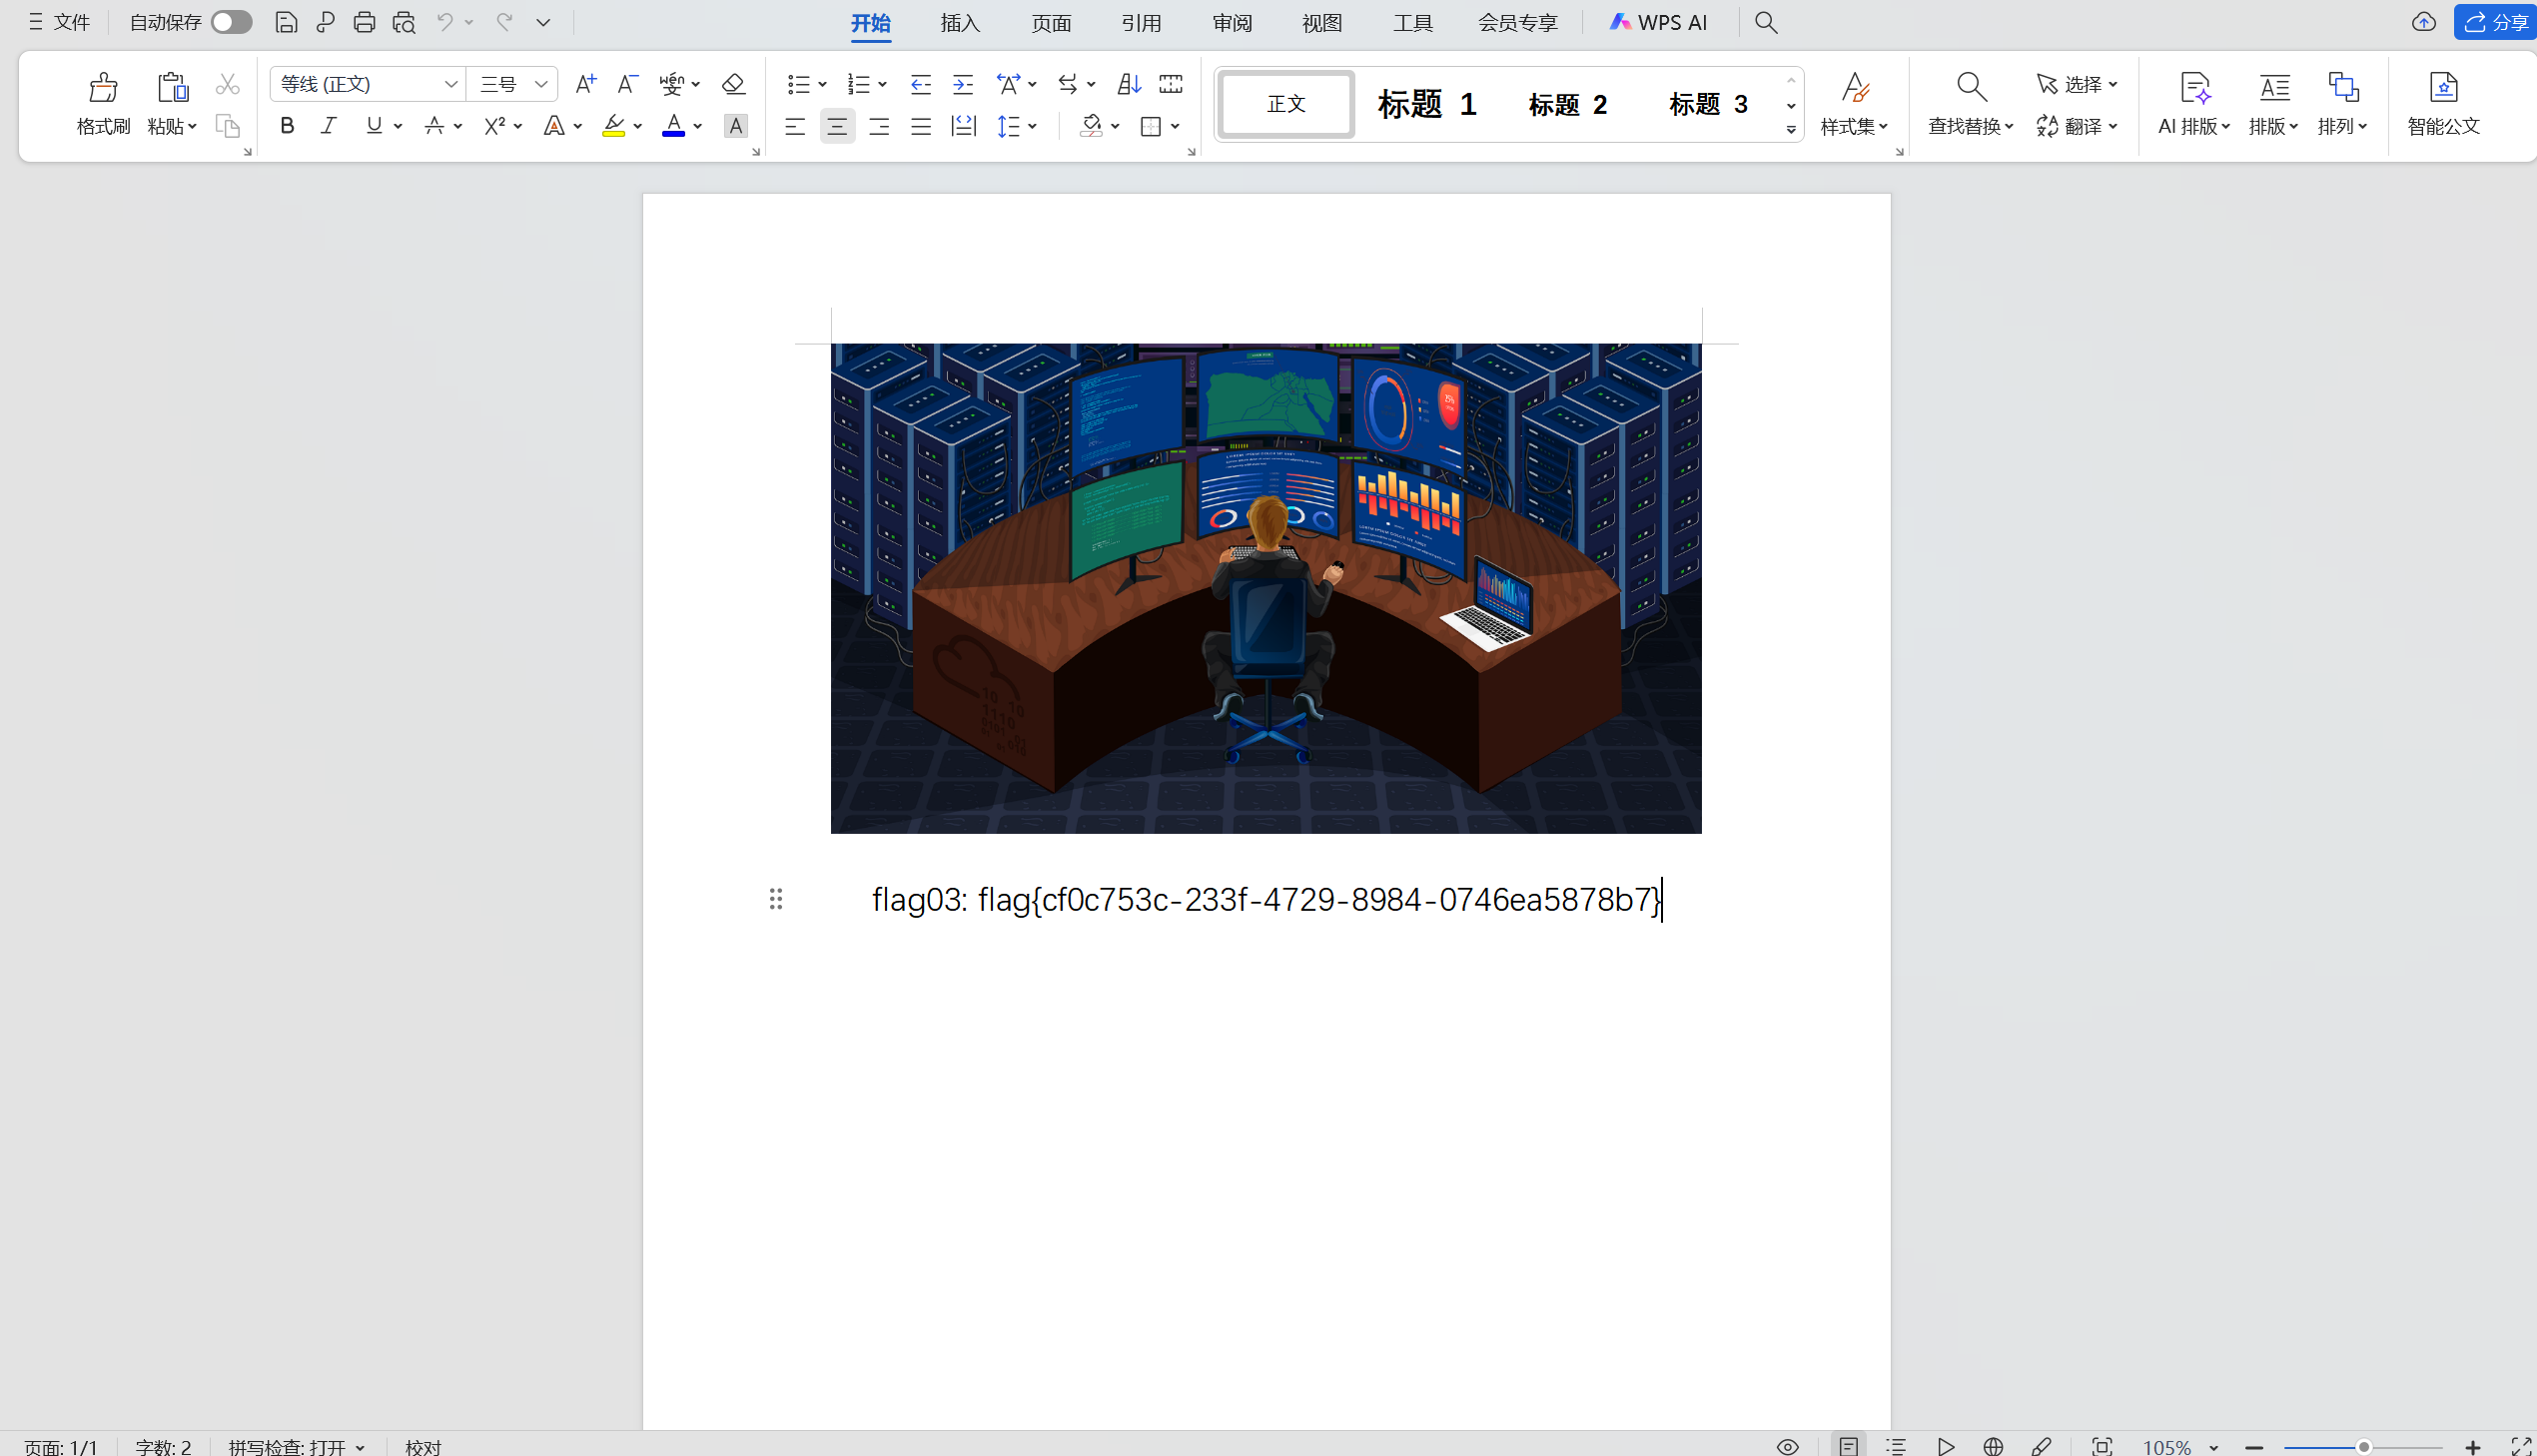Click the italic formatting icon
This screenshot has width=2537, height=1456.
(x=328, y=126)
